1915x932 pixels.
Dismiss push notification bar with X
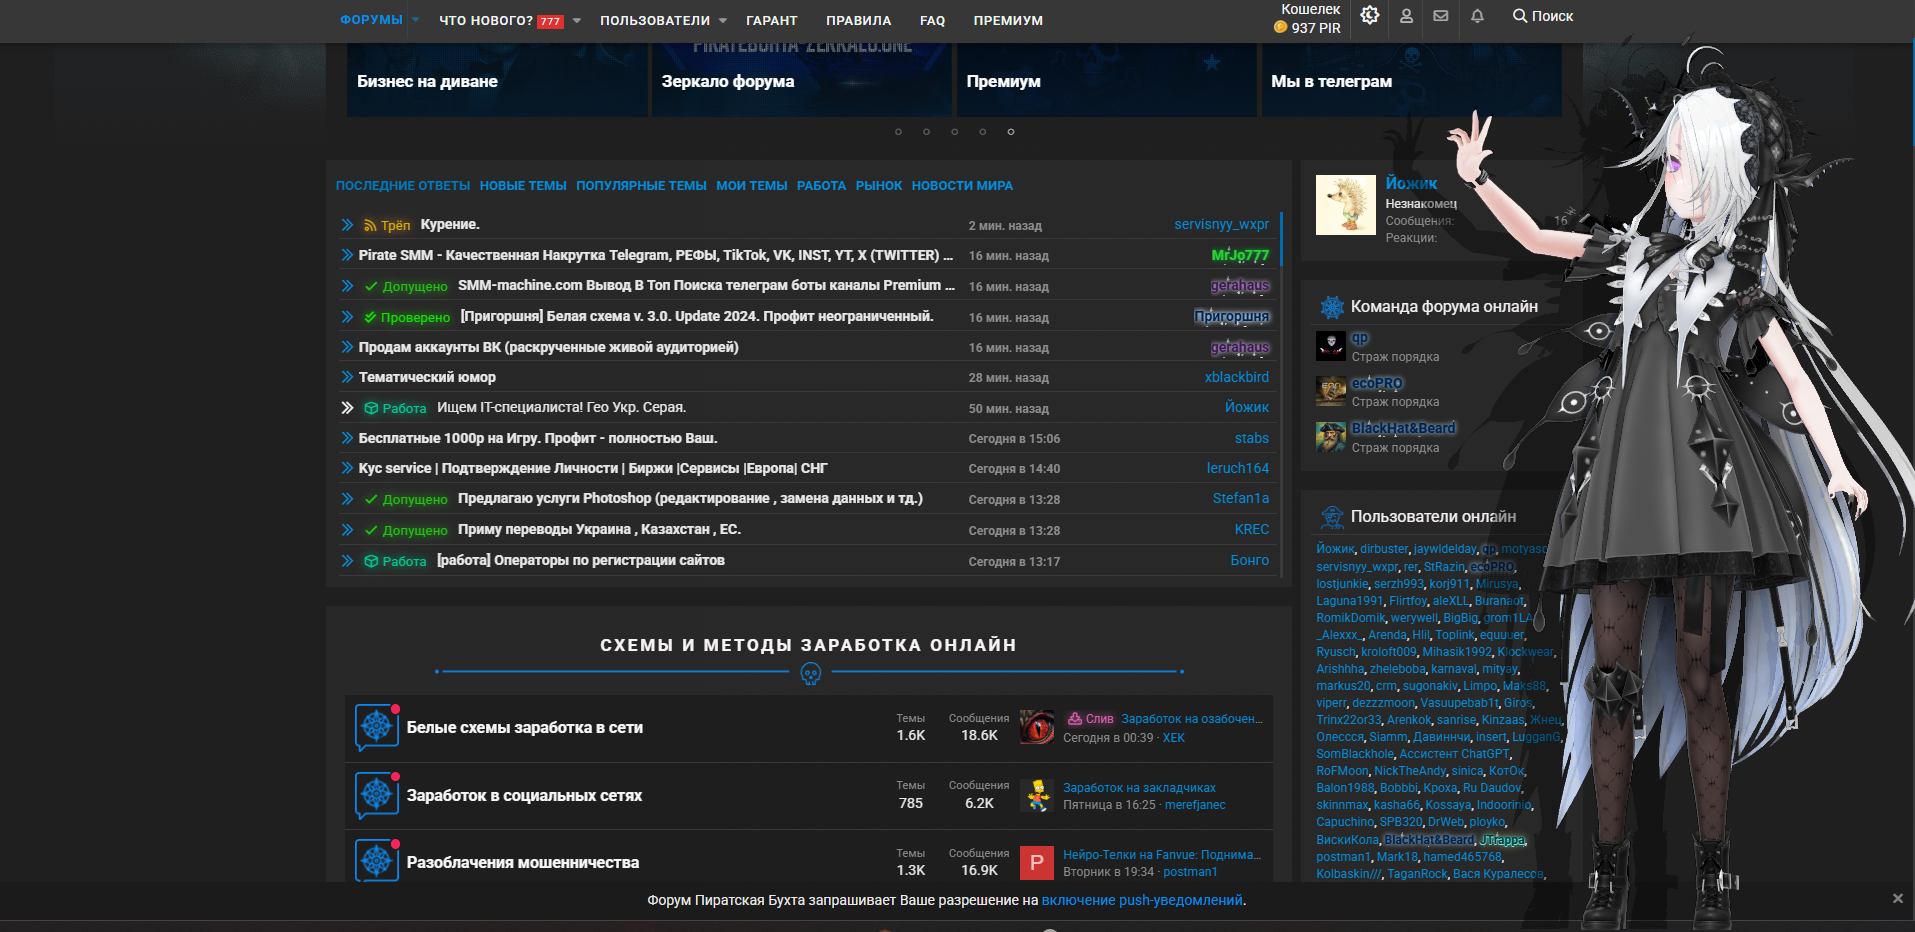pos(1897,899)
